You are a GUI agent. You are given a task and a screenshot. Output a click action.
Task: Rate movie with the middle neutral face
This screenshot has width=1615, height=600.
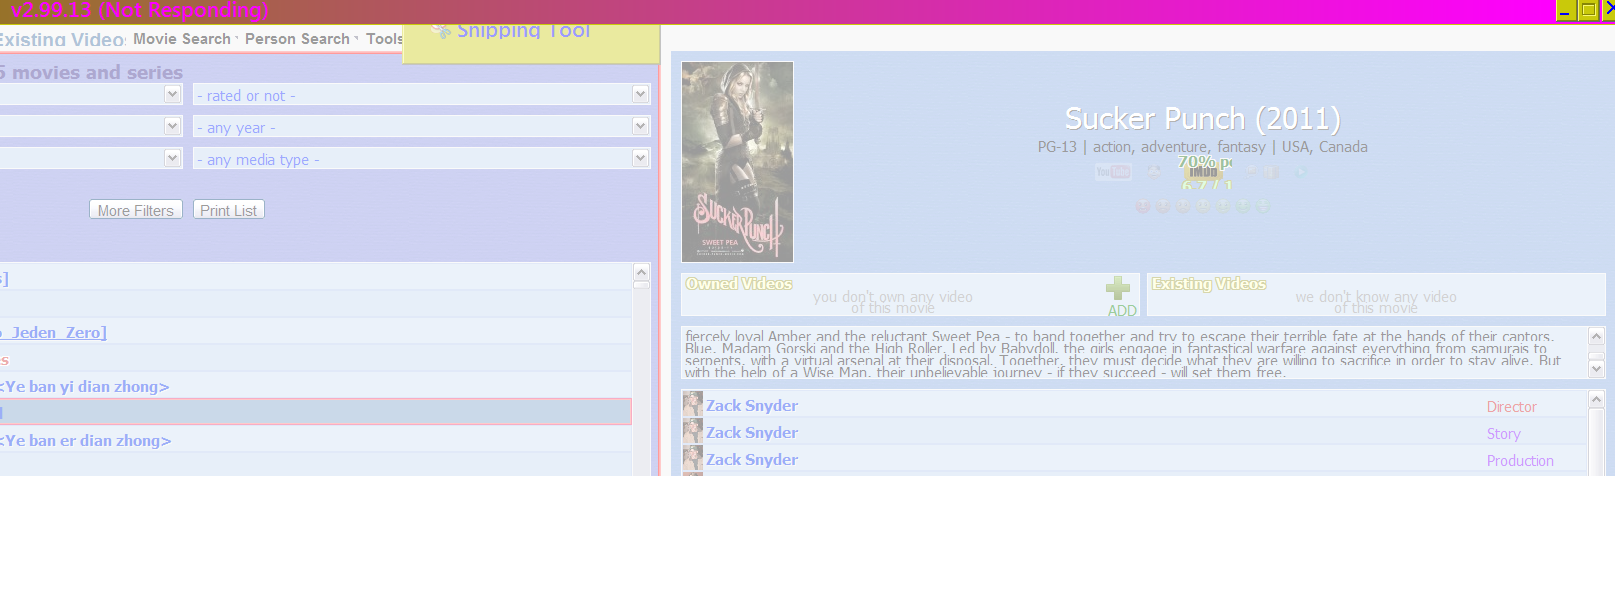1203,206
